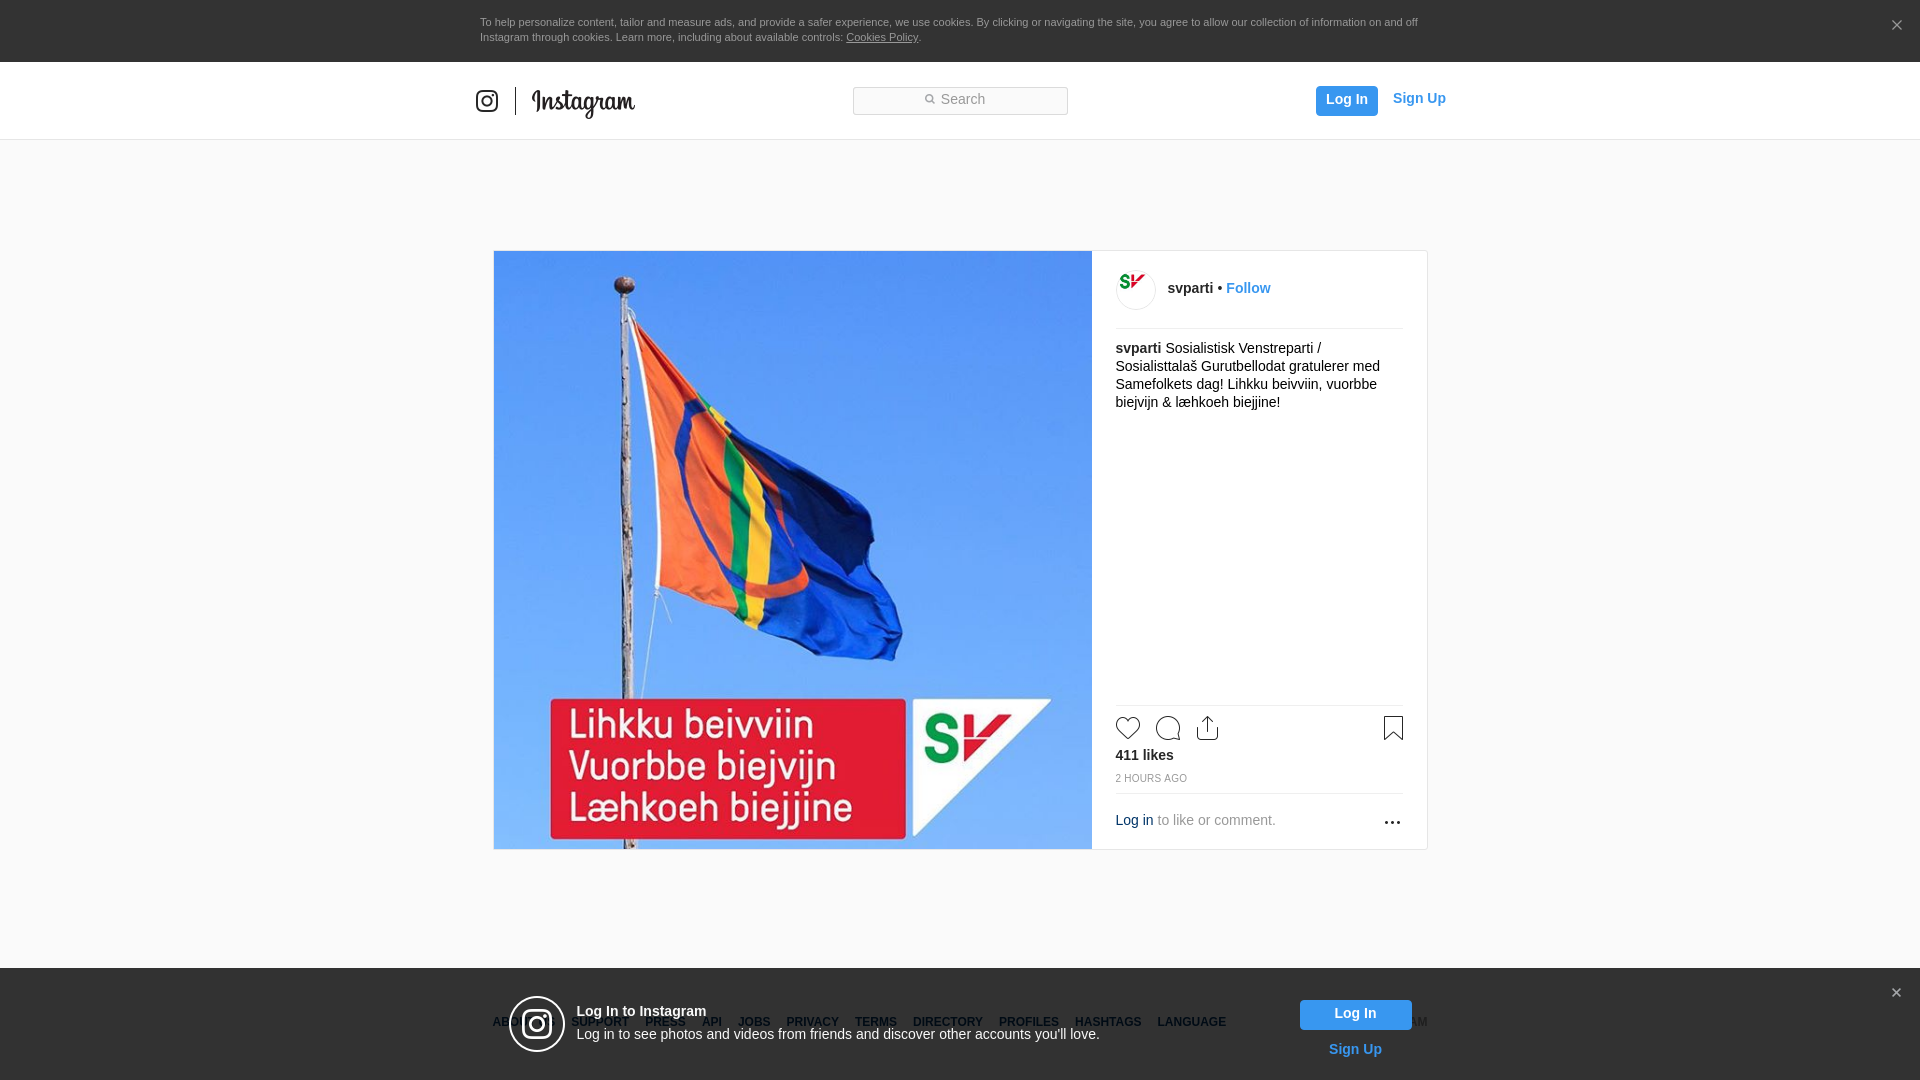
Task: Dismiss the cookies notice banner
Action: [1896, 26]
